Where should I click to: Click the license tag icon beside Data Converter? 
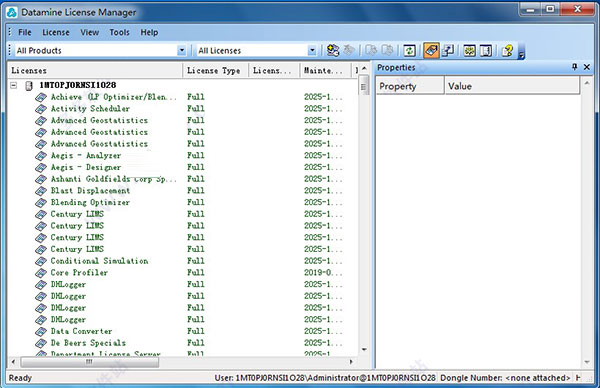point(41,332)
